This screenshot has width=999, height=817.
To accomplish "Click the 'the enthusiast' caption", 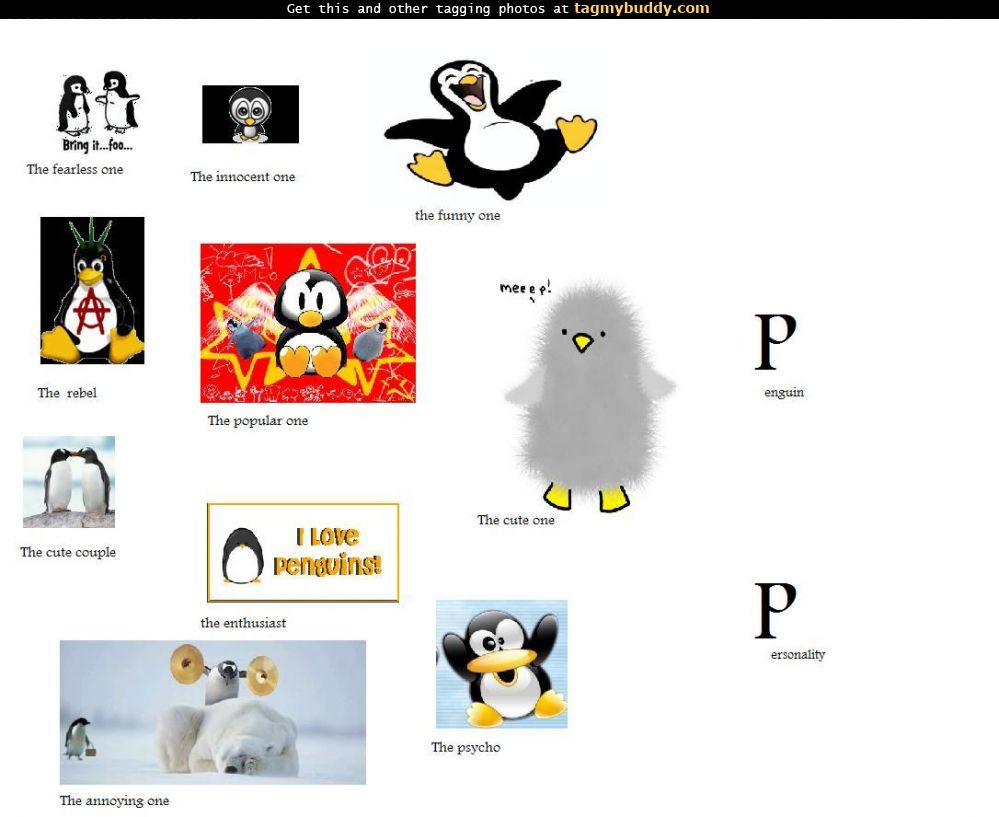I will pyautogui.click(x=243, y=623).
